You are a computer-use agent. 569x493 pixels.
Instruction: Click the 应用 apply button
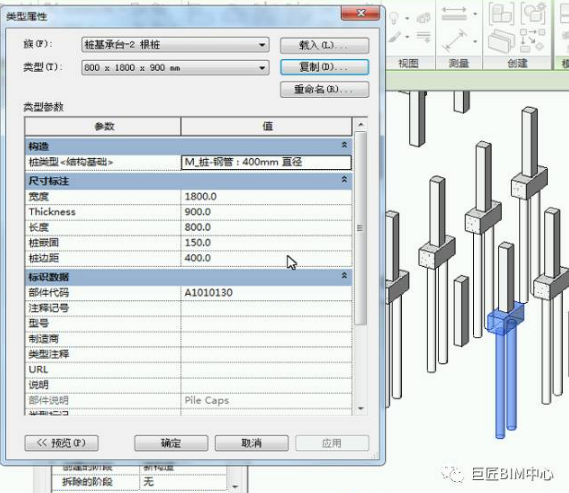[332, 443]
